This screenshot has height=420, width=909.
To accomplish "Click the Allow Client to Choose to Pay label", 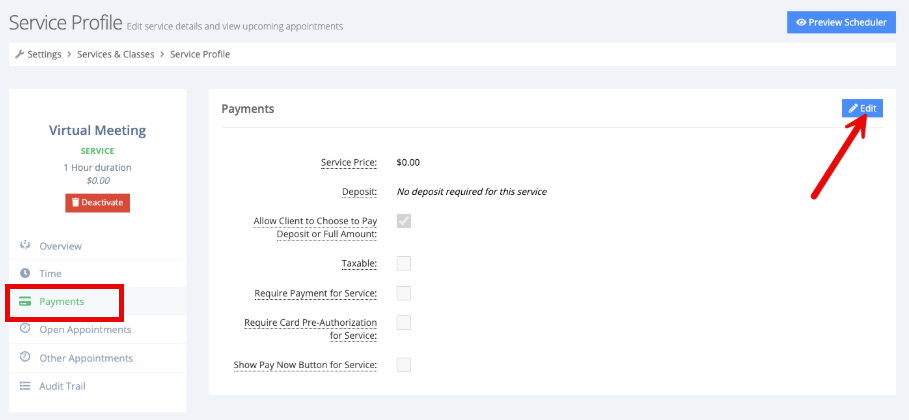I will tap(315, 227).
